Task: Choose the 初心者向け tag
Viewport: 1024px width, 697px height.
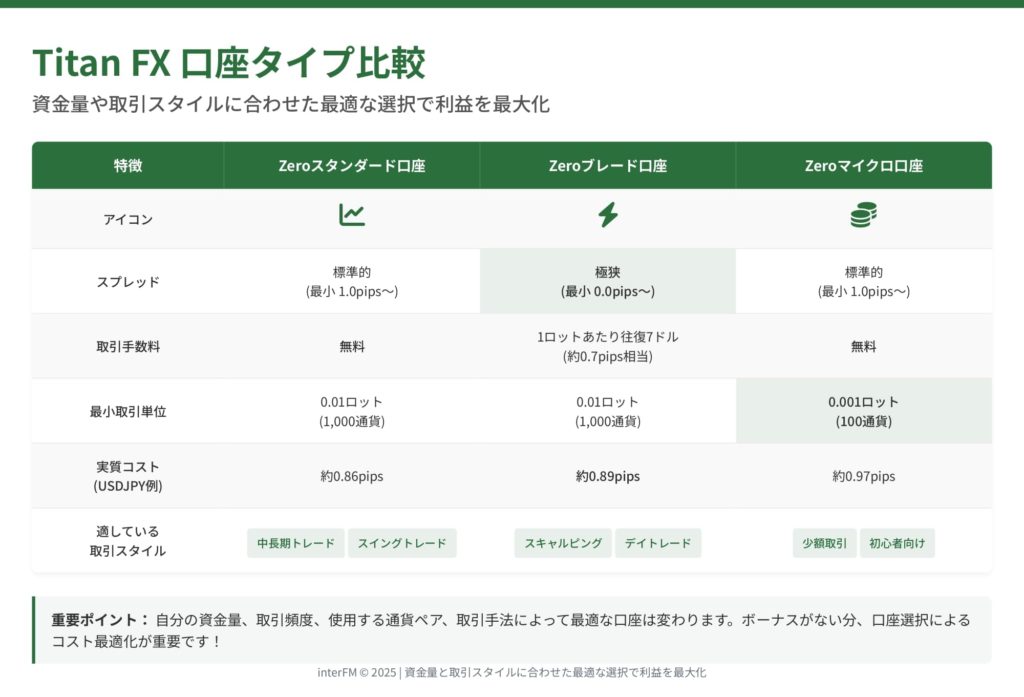Action: (897, 543)
